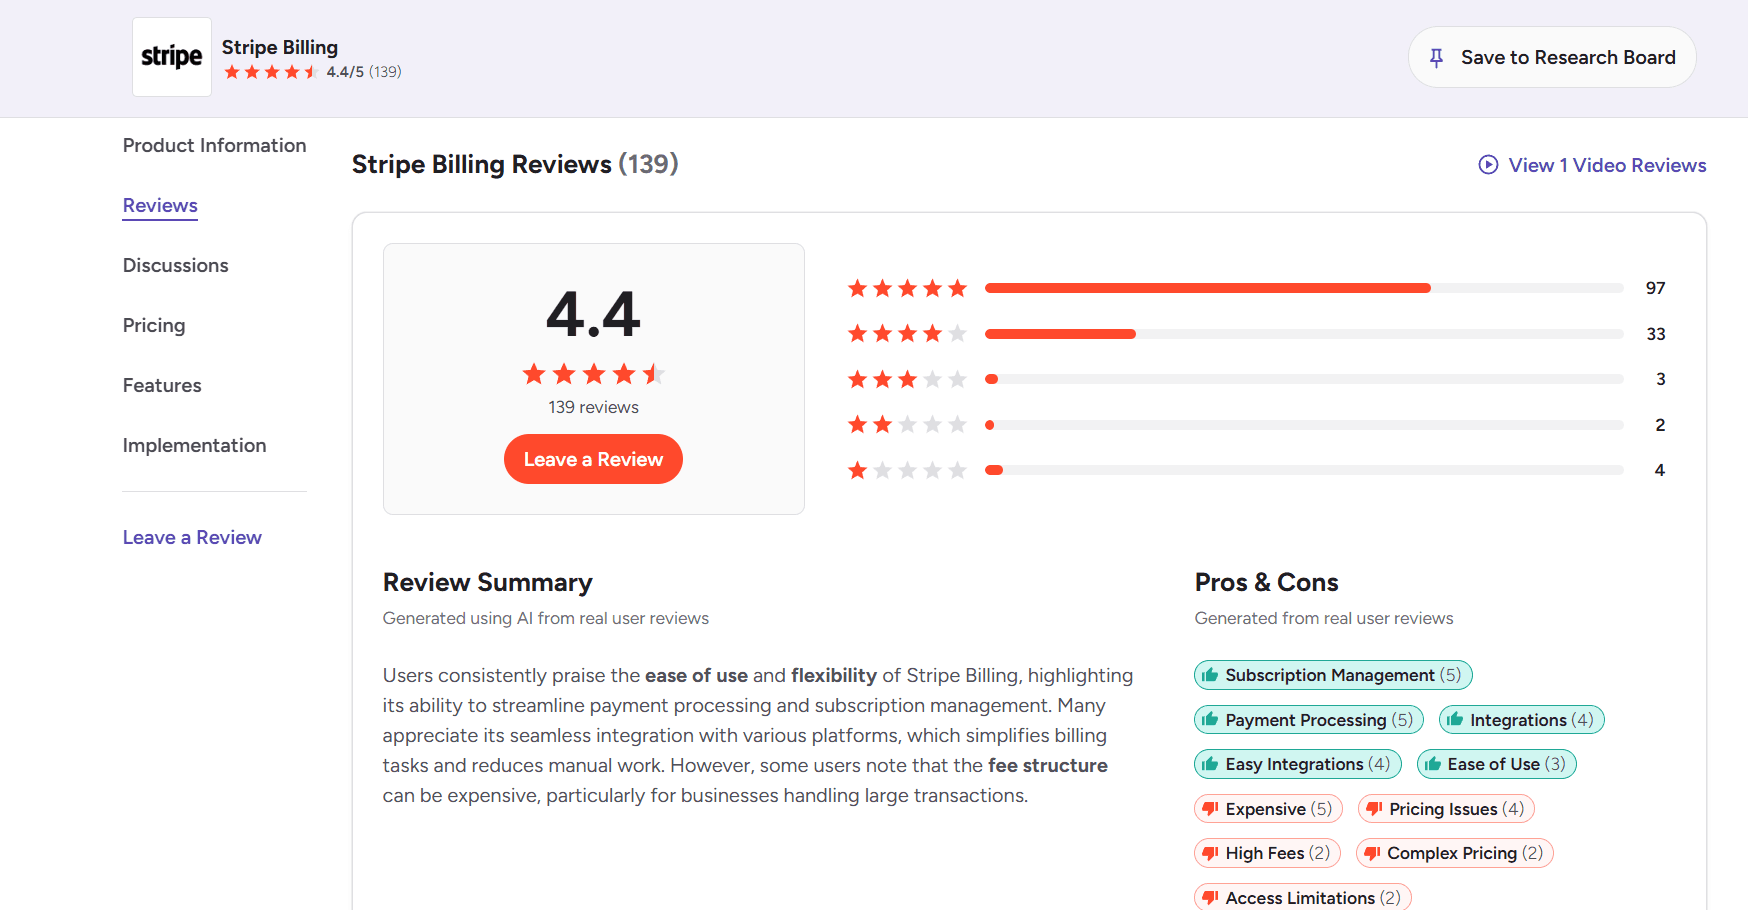Click the one-star icons in the rating breakdown
This screenshot has width=1748, height=910.
[907, 470]
